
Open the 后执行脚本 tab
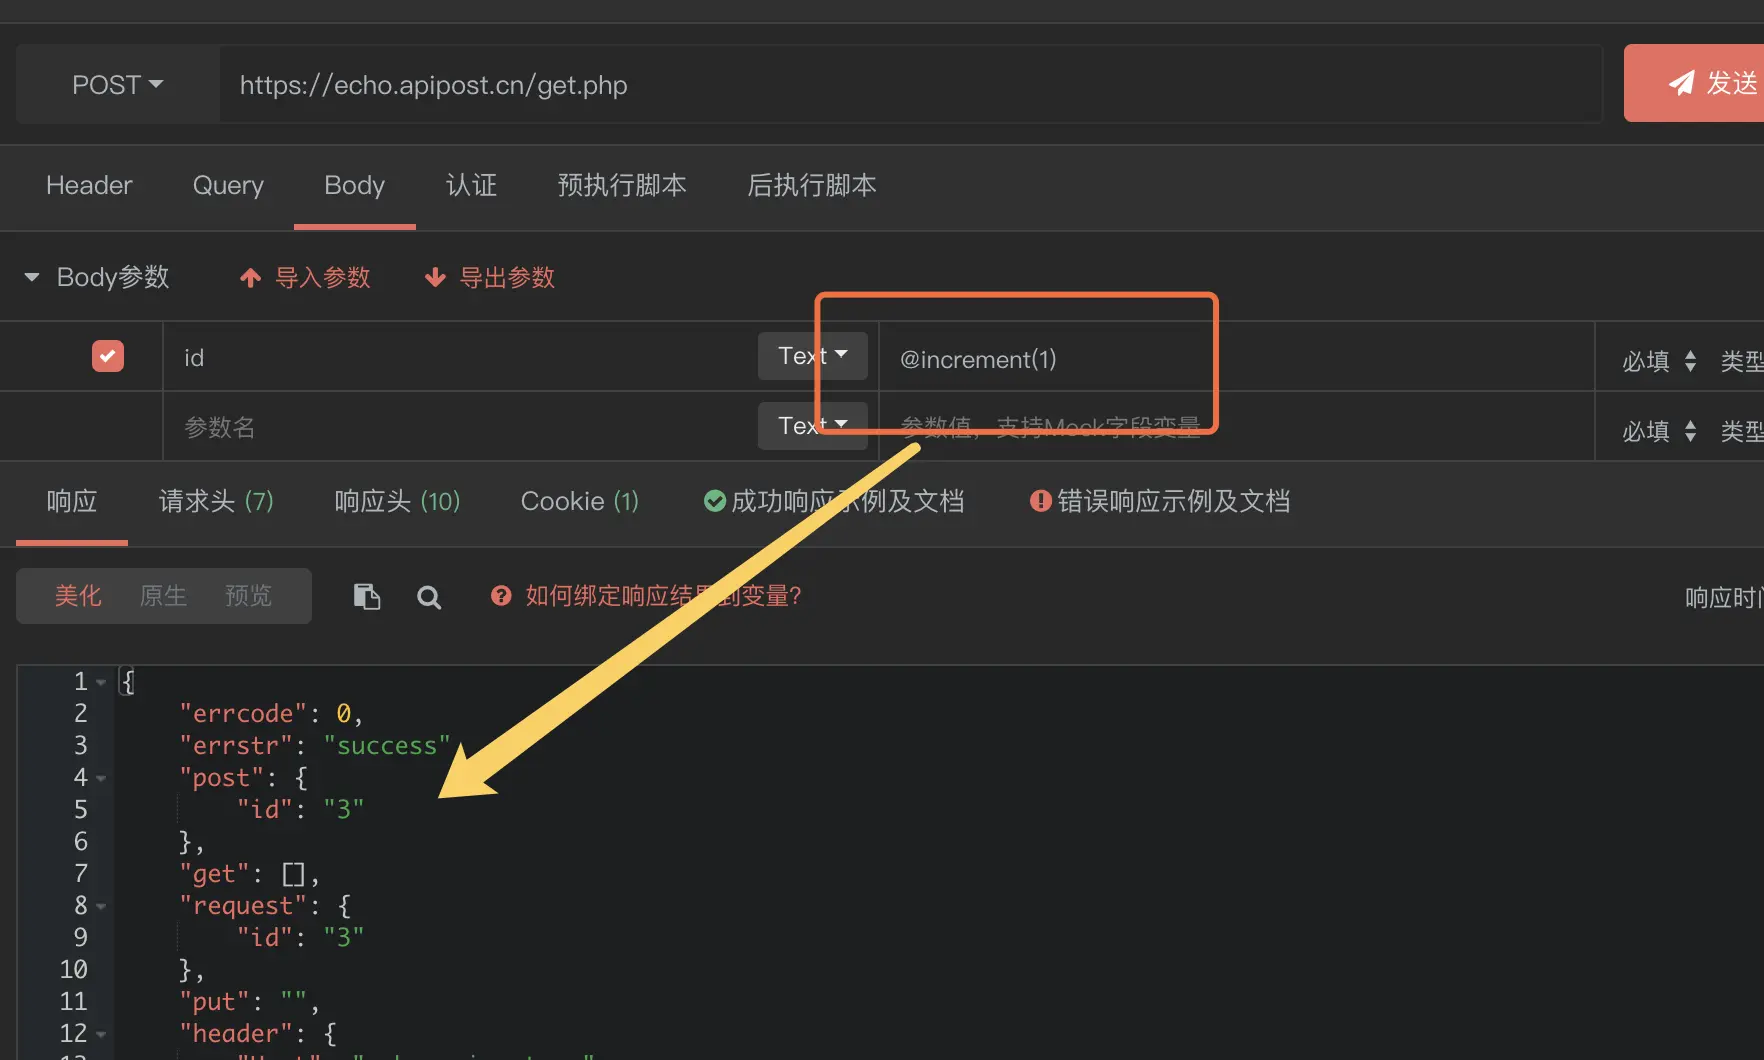point(812,186)
